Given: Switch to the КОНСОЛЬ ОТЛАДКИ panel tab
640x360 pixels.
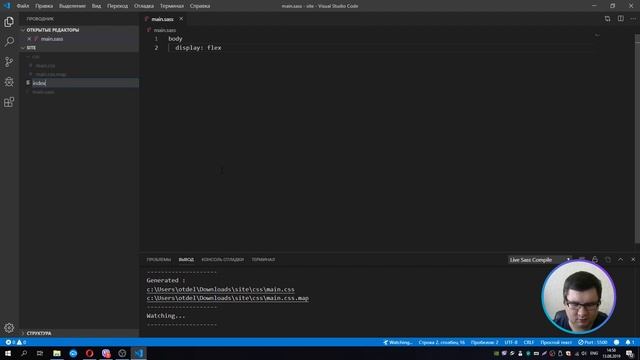Looking at the screenshot, I should pos(222,260).
